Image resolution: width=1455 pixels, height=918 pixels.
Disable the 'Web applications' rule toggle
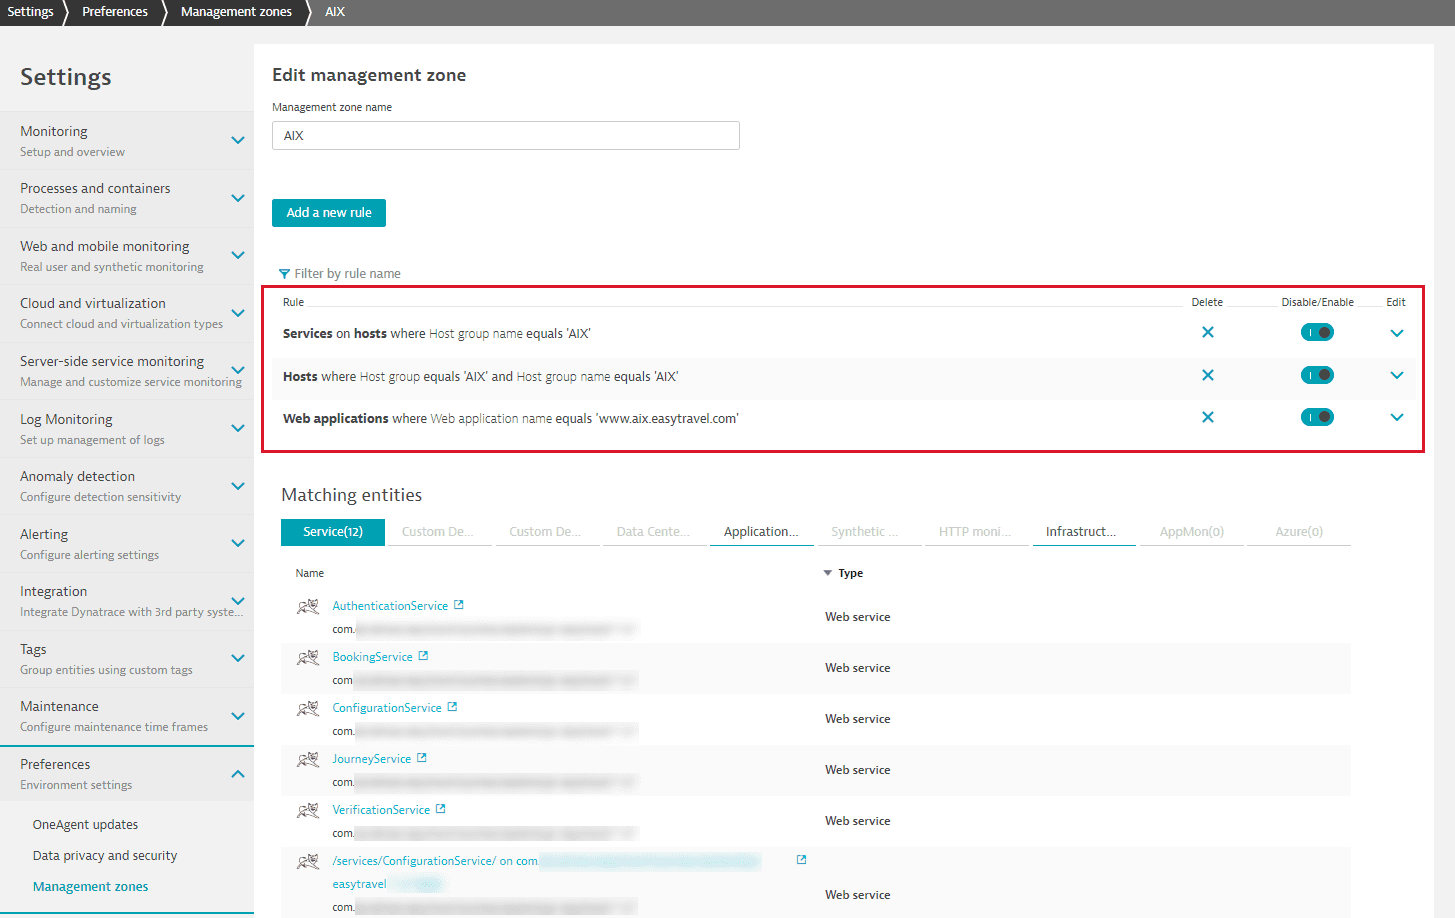pos(1317,416)
